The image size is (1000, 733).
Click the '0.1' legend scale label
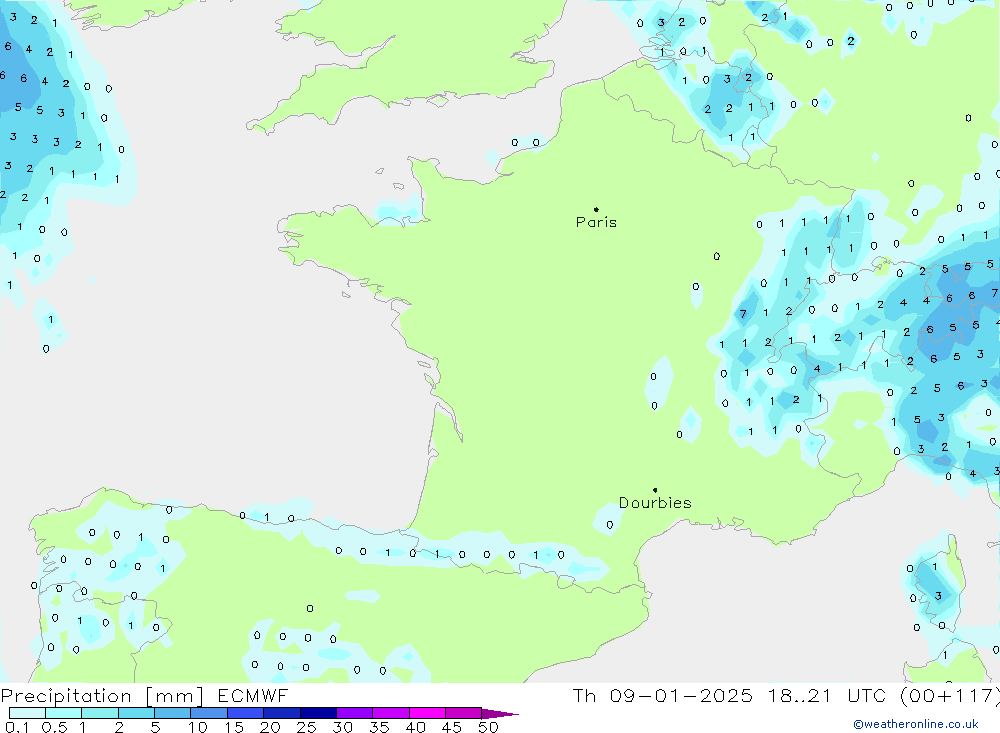pos(16,727)
